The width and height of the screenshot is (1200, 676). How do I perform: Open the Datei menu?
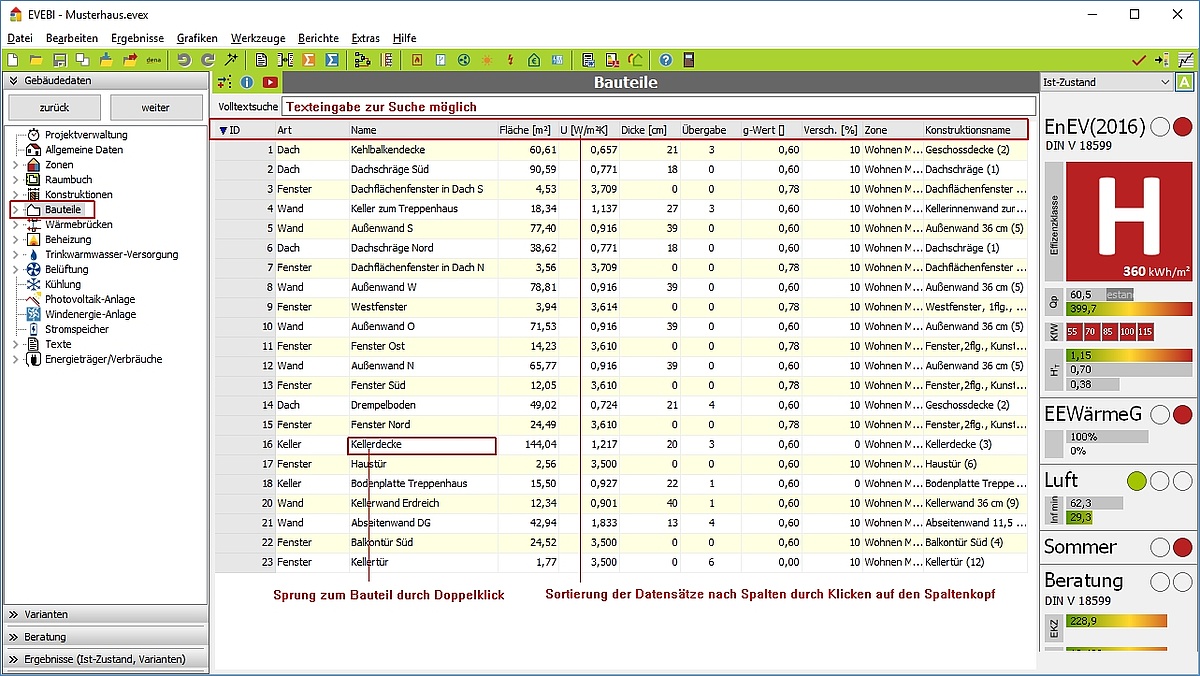[20, 38]
